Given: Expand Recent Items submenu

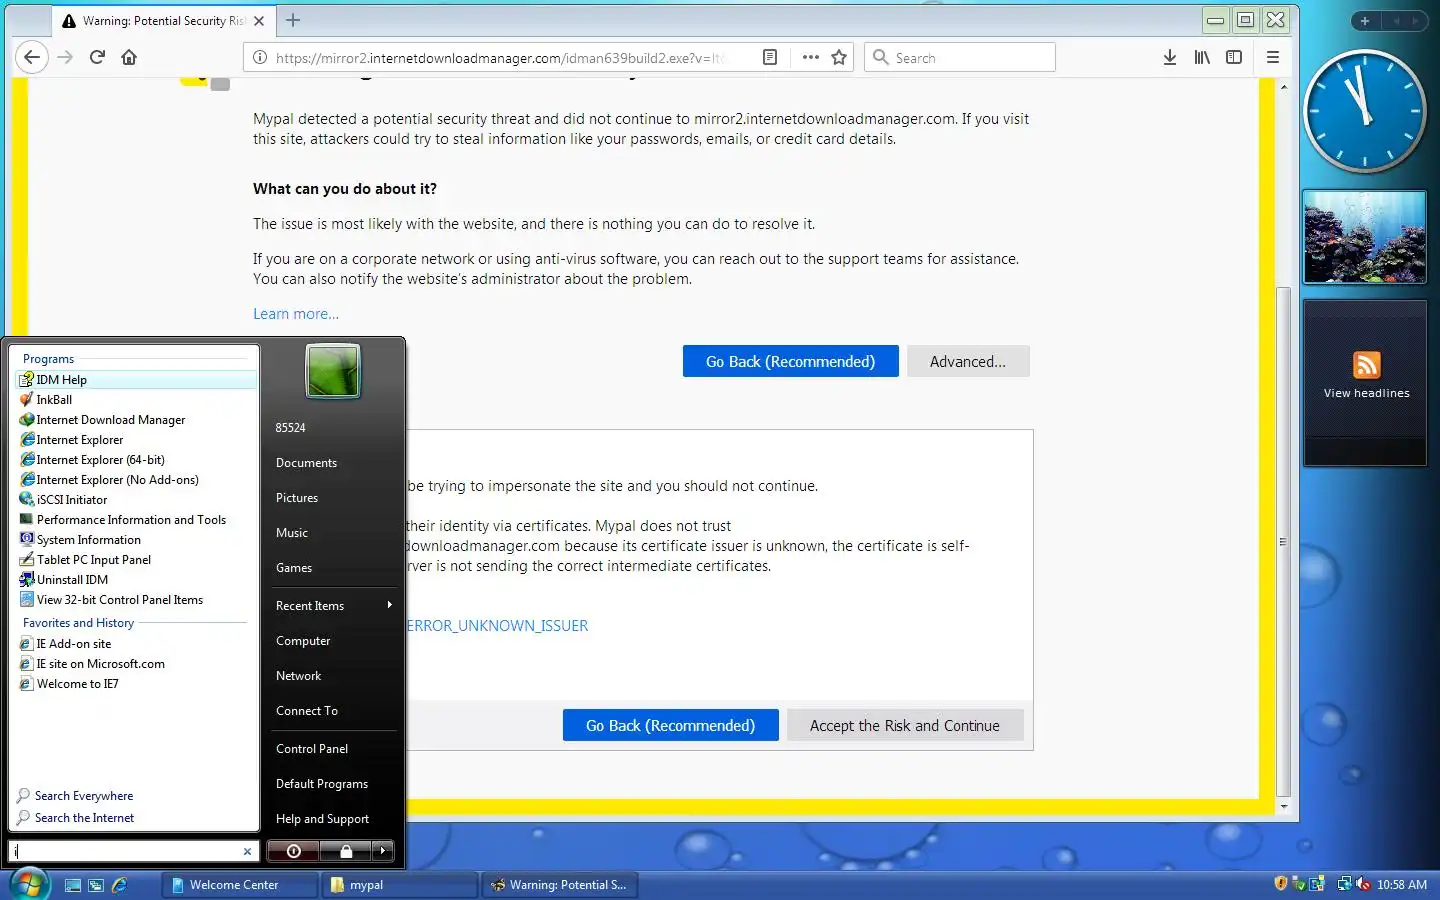Looking at the screenshot, I should (x=334, y=605).
